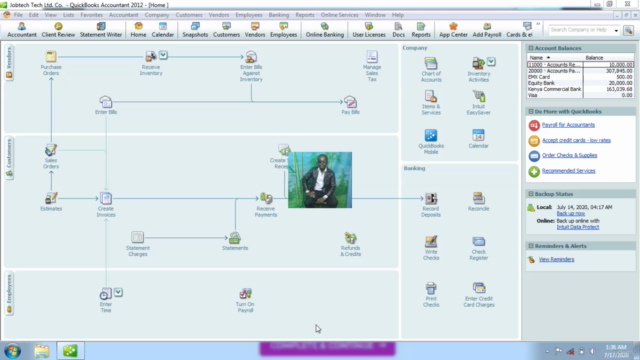This screenshot has width=640, height=360.
Task: Open QuickBooks Mobile
Action: [x=431, y=135]
